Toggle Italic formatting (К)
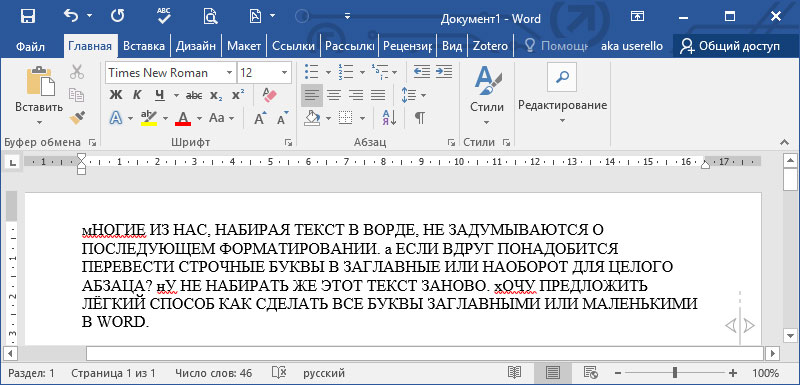Viewport: 800px width, 385px height. point(137,95)
